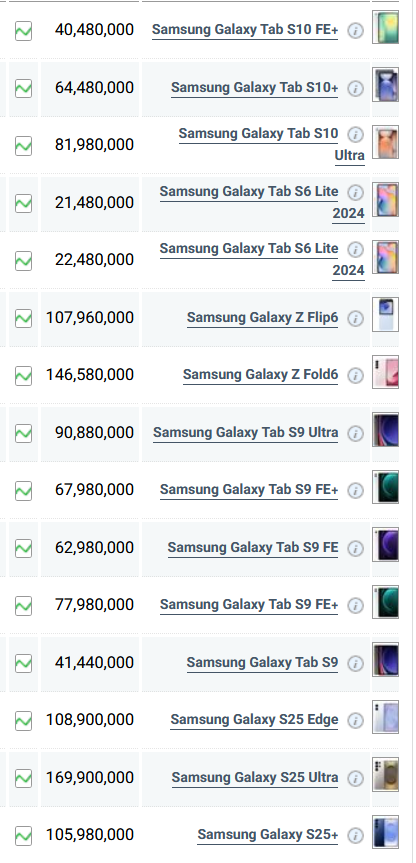Open price chart for Galaxy Tab S10 FE+
This screenshot has width=416, height=863.
pyautogui.click(x=23, y=31)
